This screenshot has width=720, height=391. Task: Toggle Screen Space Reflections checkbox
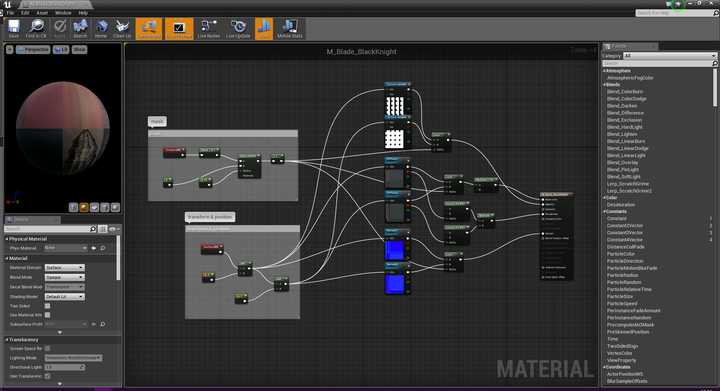click(47, 348)
